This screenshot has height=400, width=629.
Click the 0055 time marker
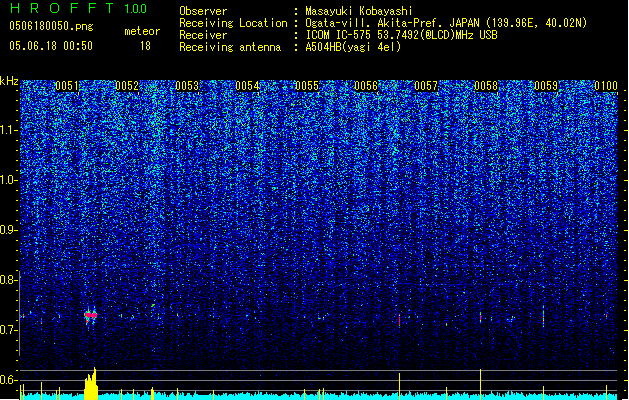point(307,86)
